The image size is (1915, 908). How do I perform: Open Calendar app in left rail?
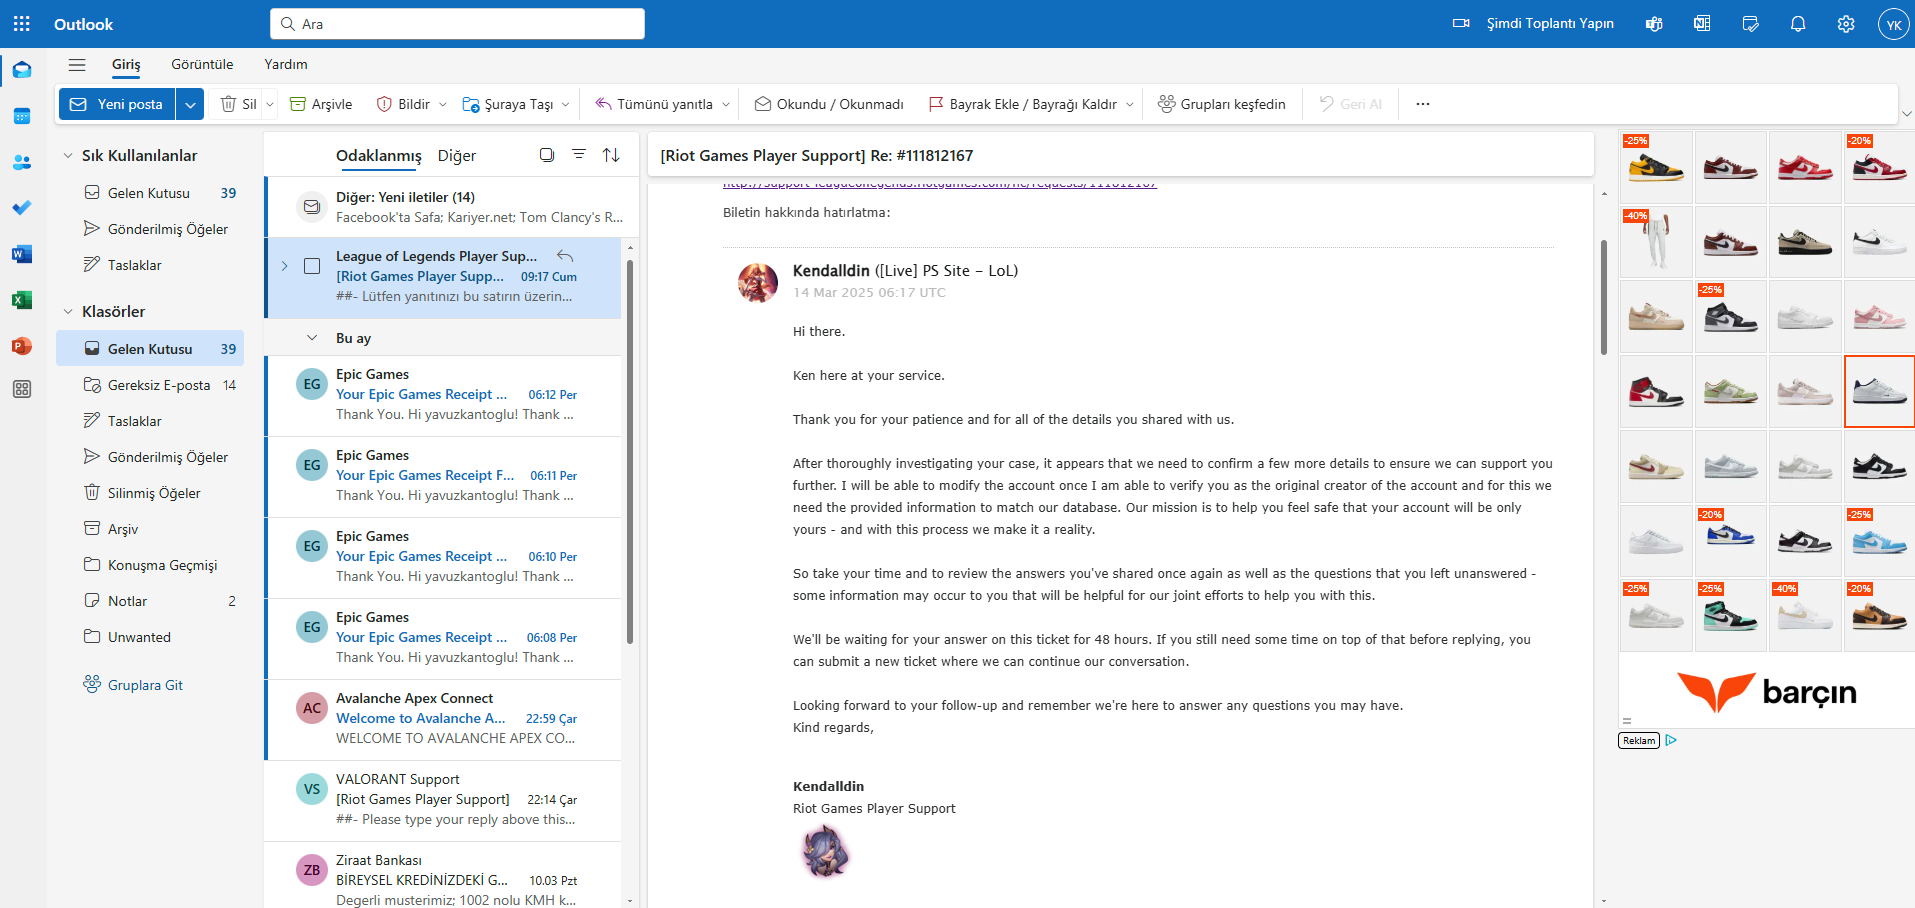[x=22, y=116]
